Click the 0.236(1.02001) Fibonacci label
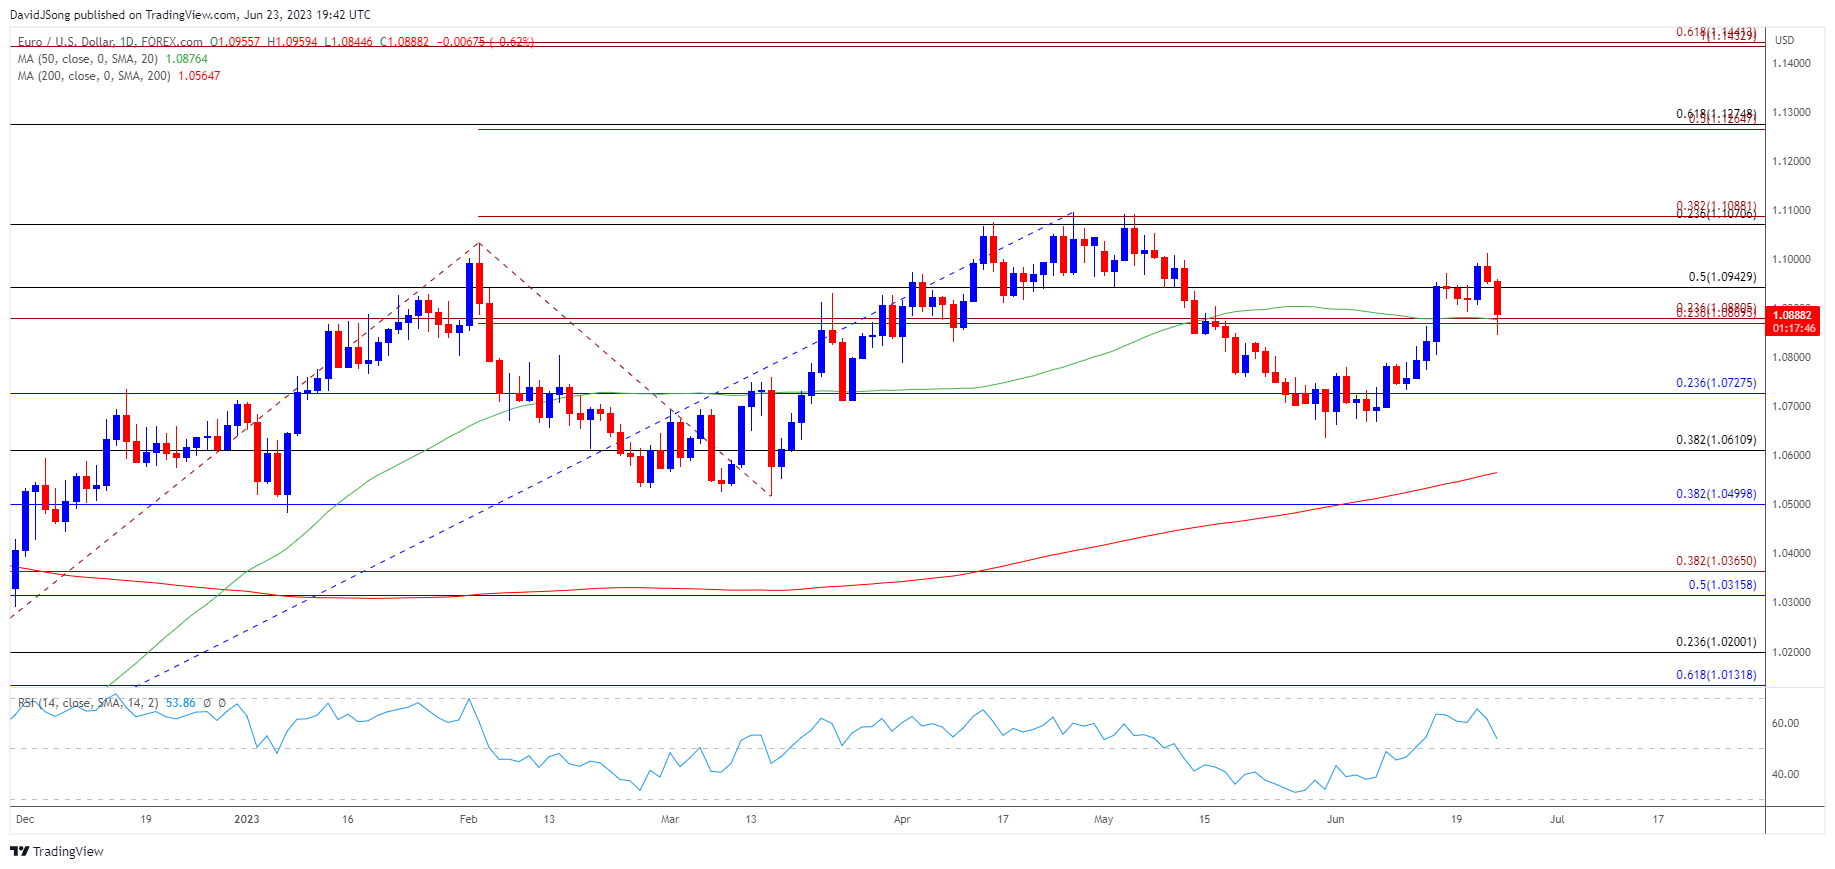This screenshot has width=1835, height=869. pos(1716,642)
